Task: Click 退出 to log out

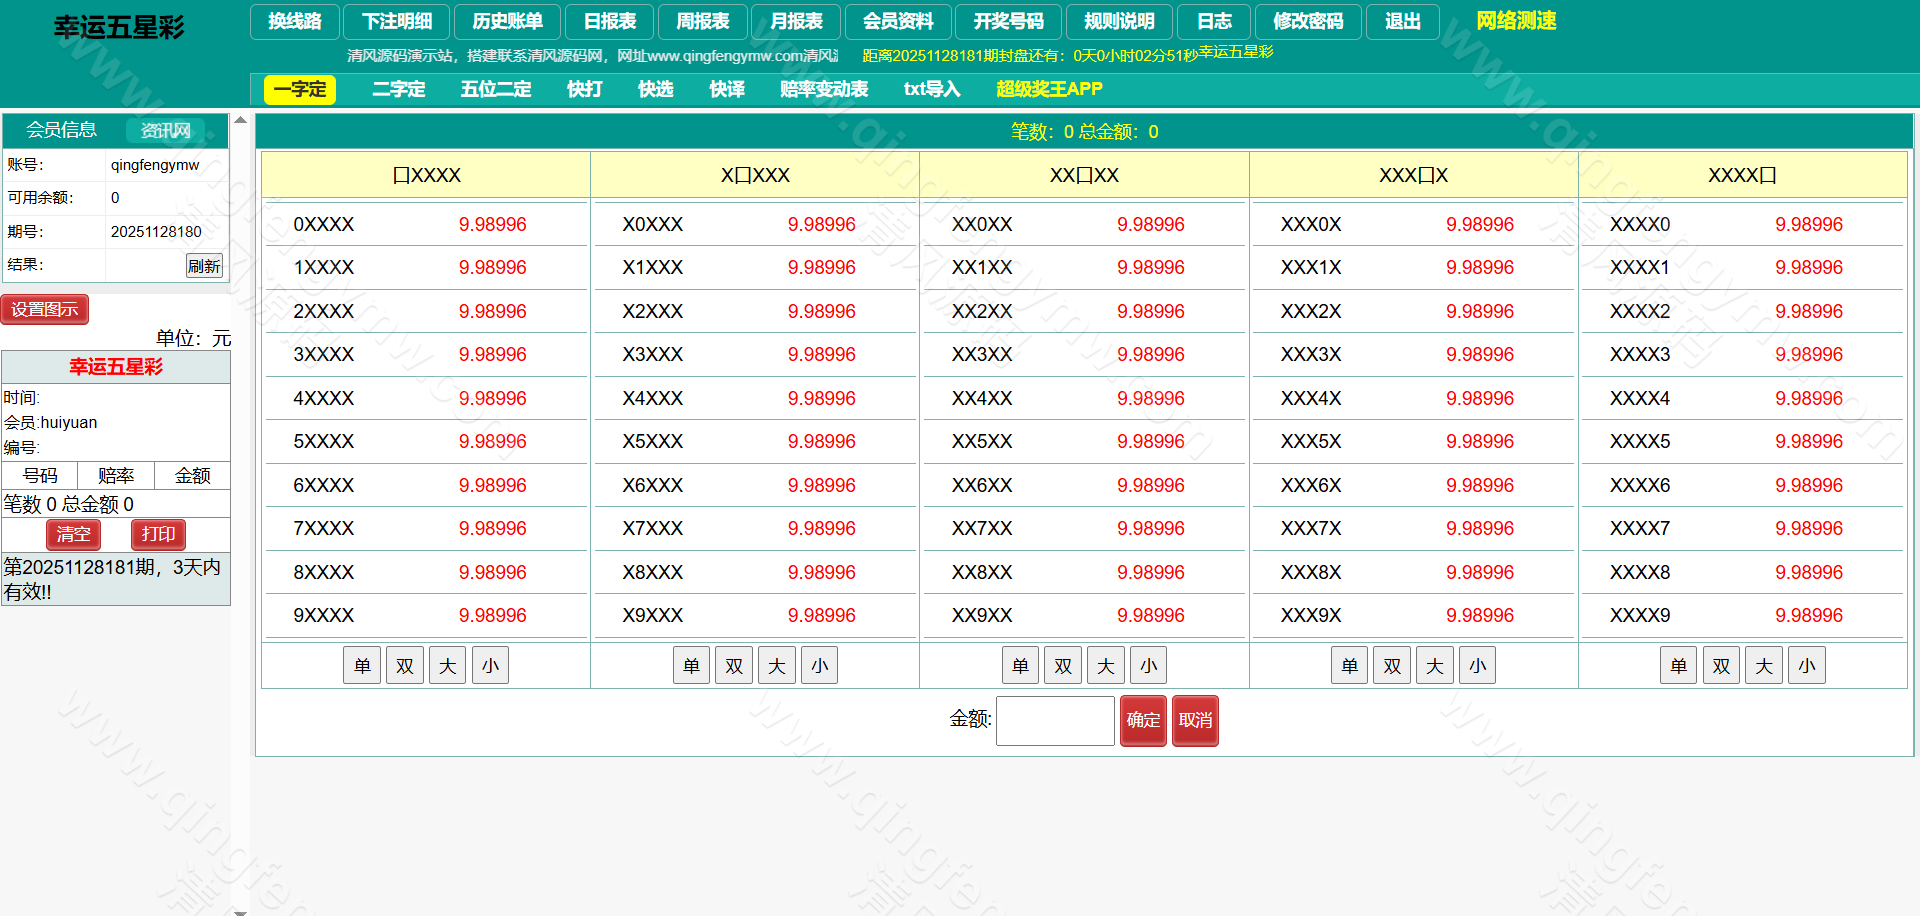Action: click(x=1402, y=21)
